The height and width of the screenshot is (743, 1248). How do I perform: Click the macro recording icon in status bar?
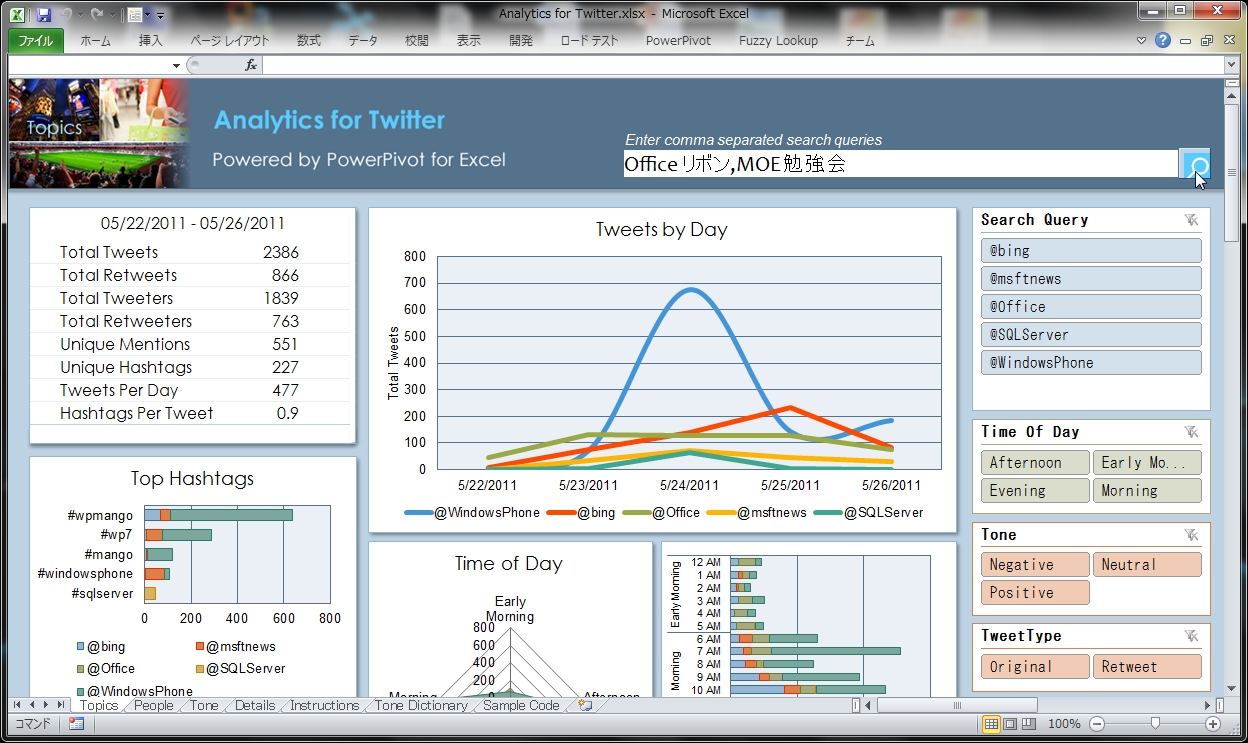[76, 724]
